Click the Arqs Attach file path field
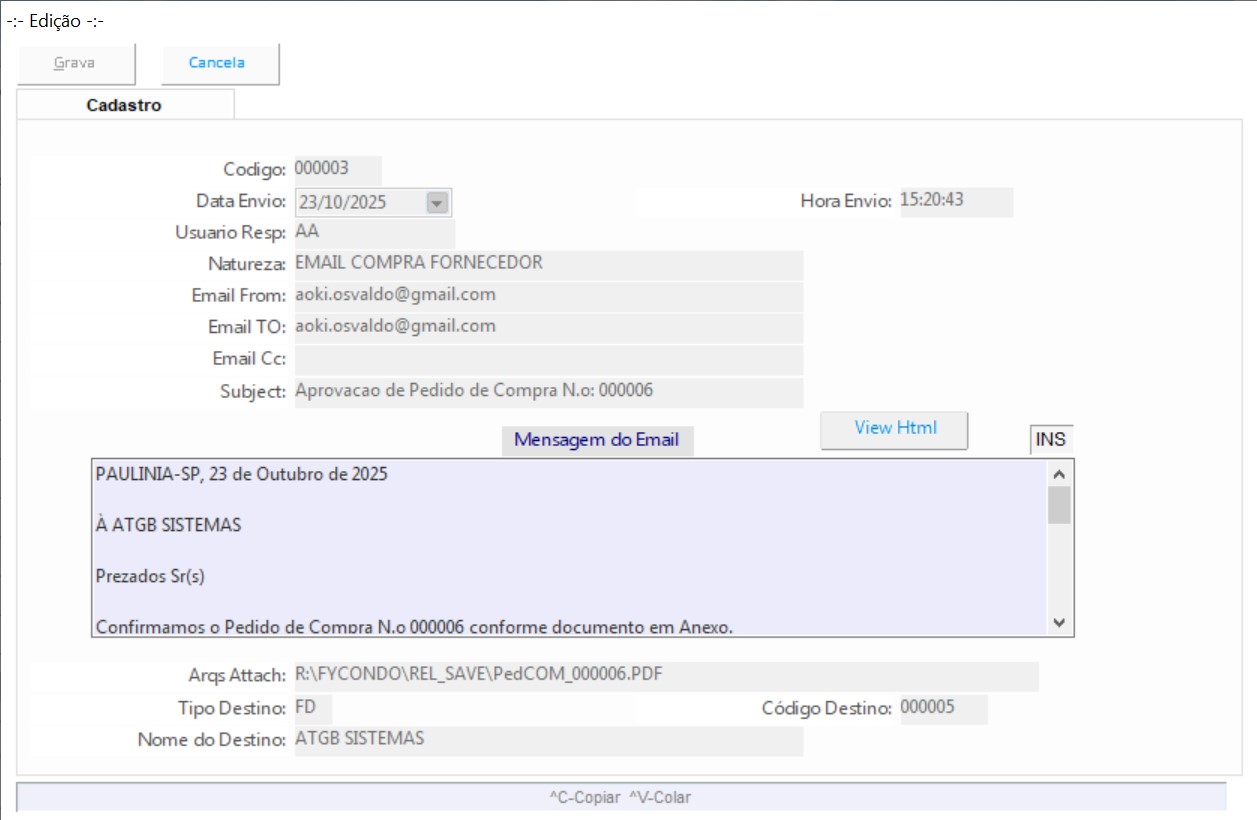 [x=665, y=676]
